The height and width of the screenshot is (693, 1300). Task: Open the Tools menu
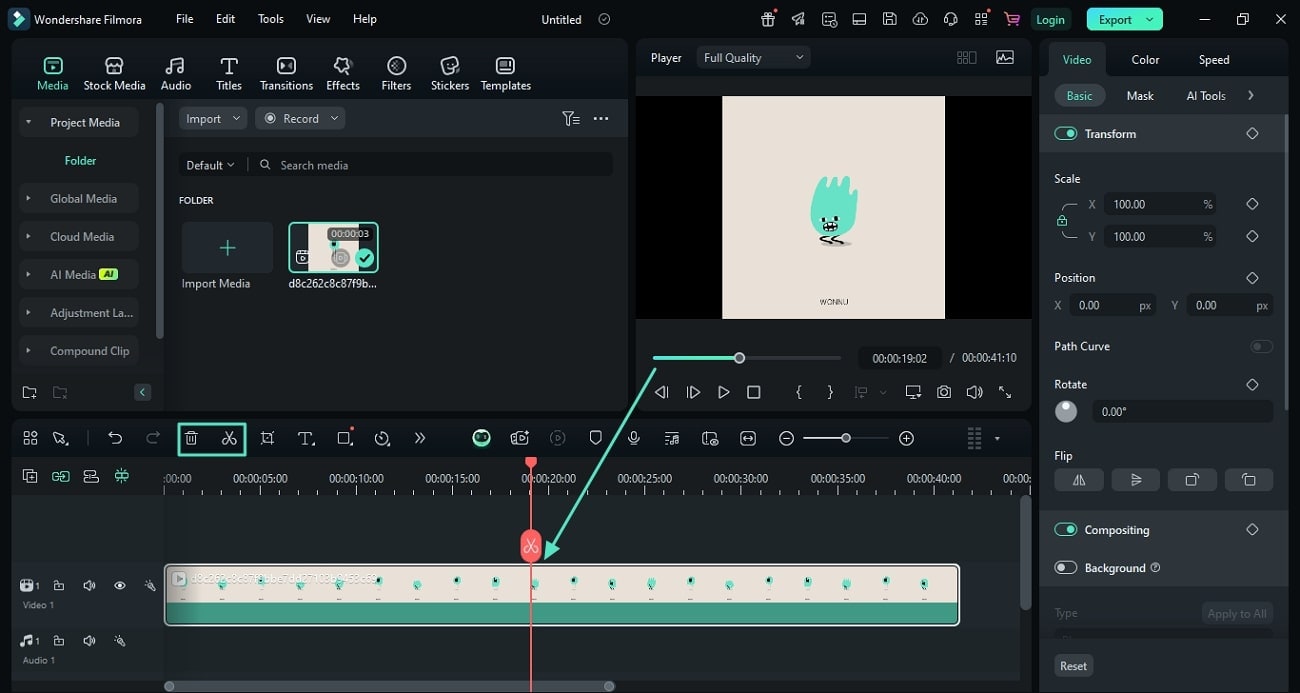click(x=270, y=19)
